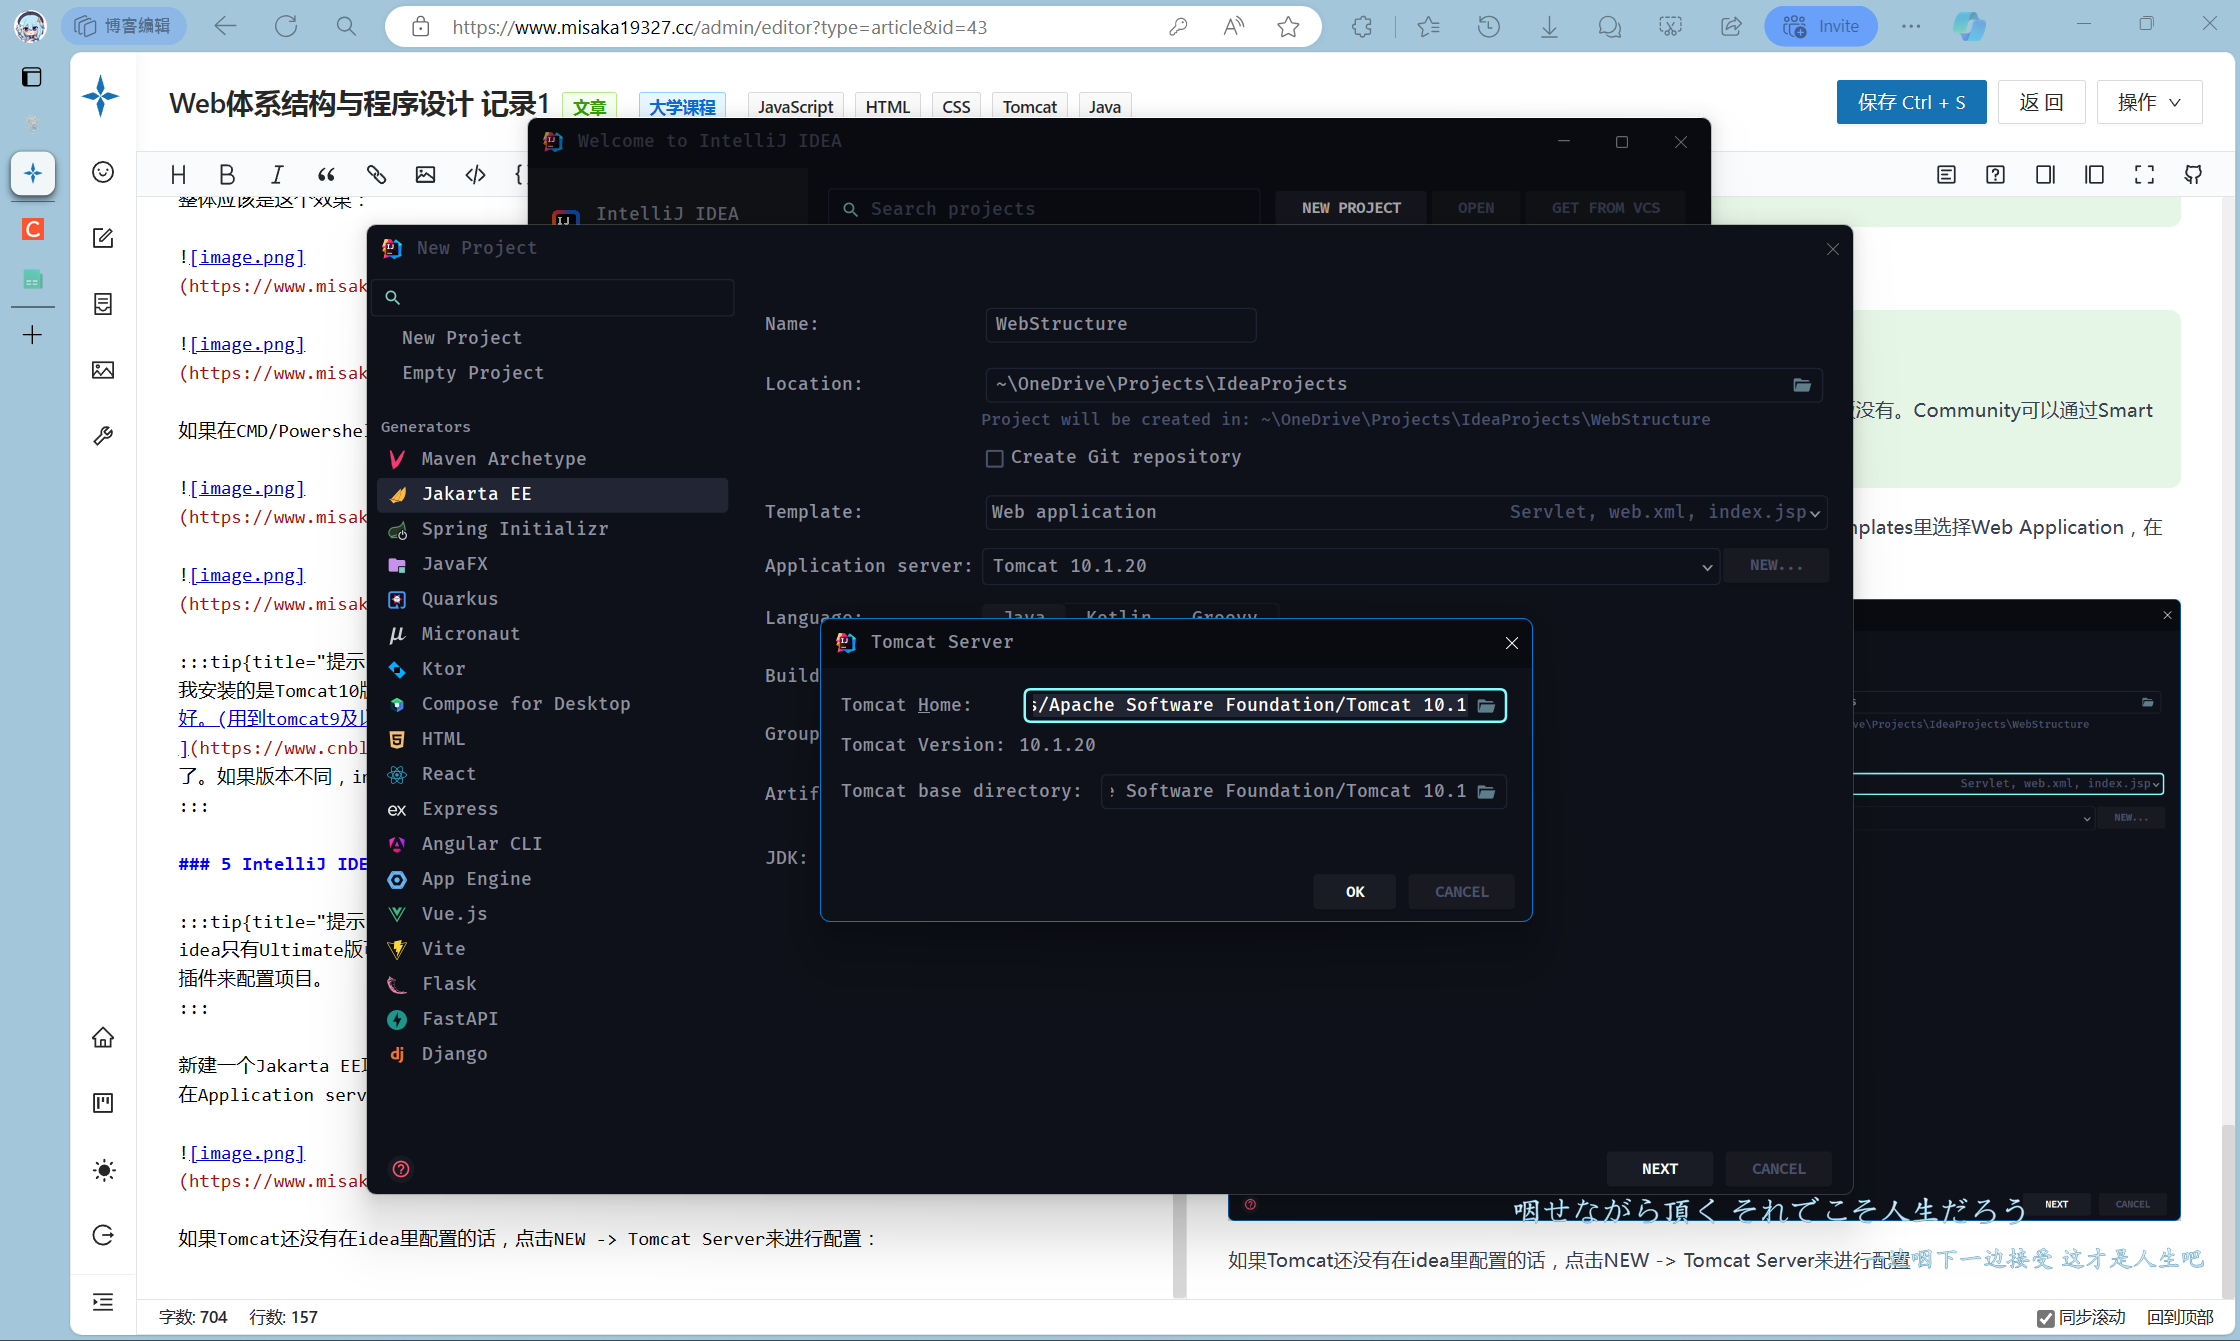
Task: Browse for the Tomcat Home folder
Action: 1487,706
